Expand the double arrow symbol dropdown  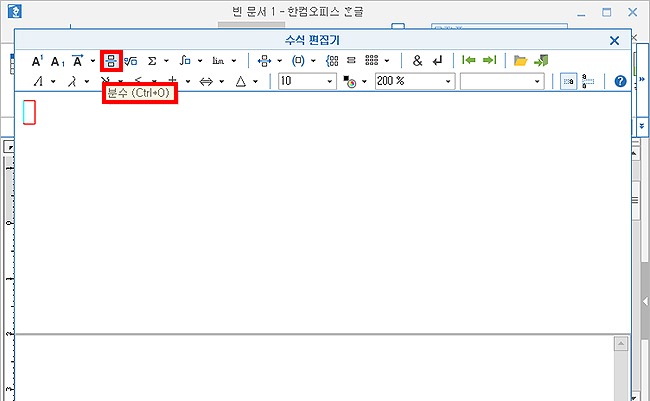222,81
